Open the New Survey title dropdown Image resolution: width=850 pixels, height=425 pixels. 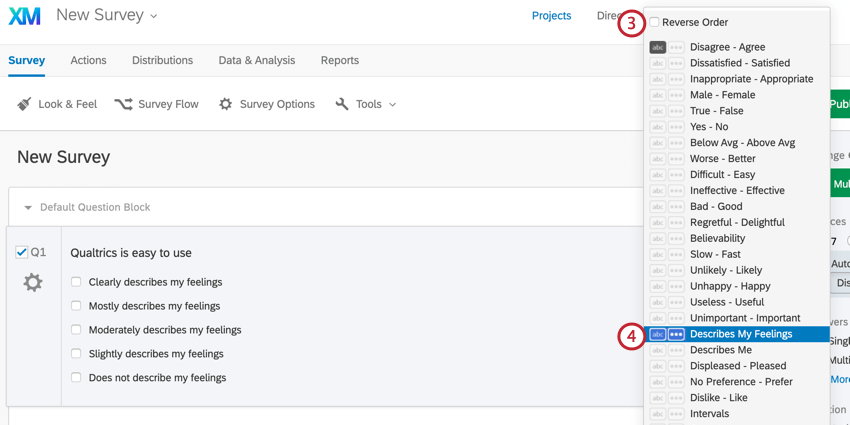click(154, 16)
